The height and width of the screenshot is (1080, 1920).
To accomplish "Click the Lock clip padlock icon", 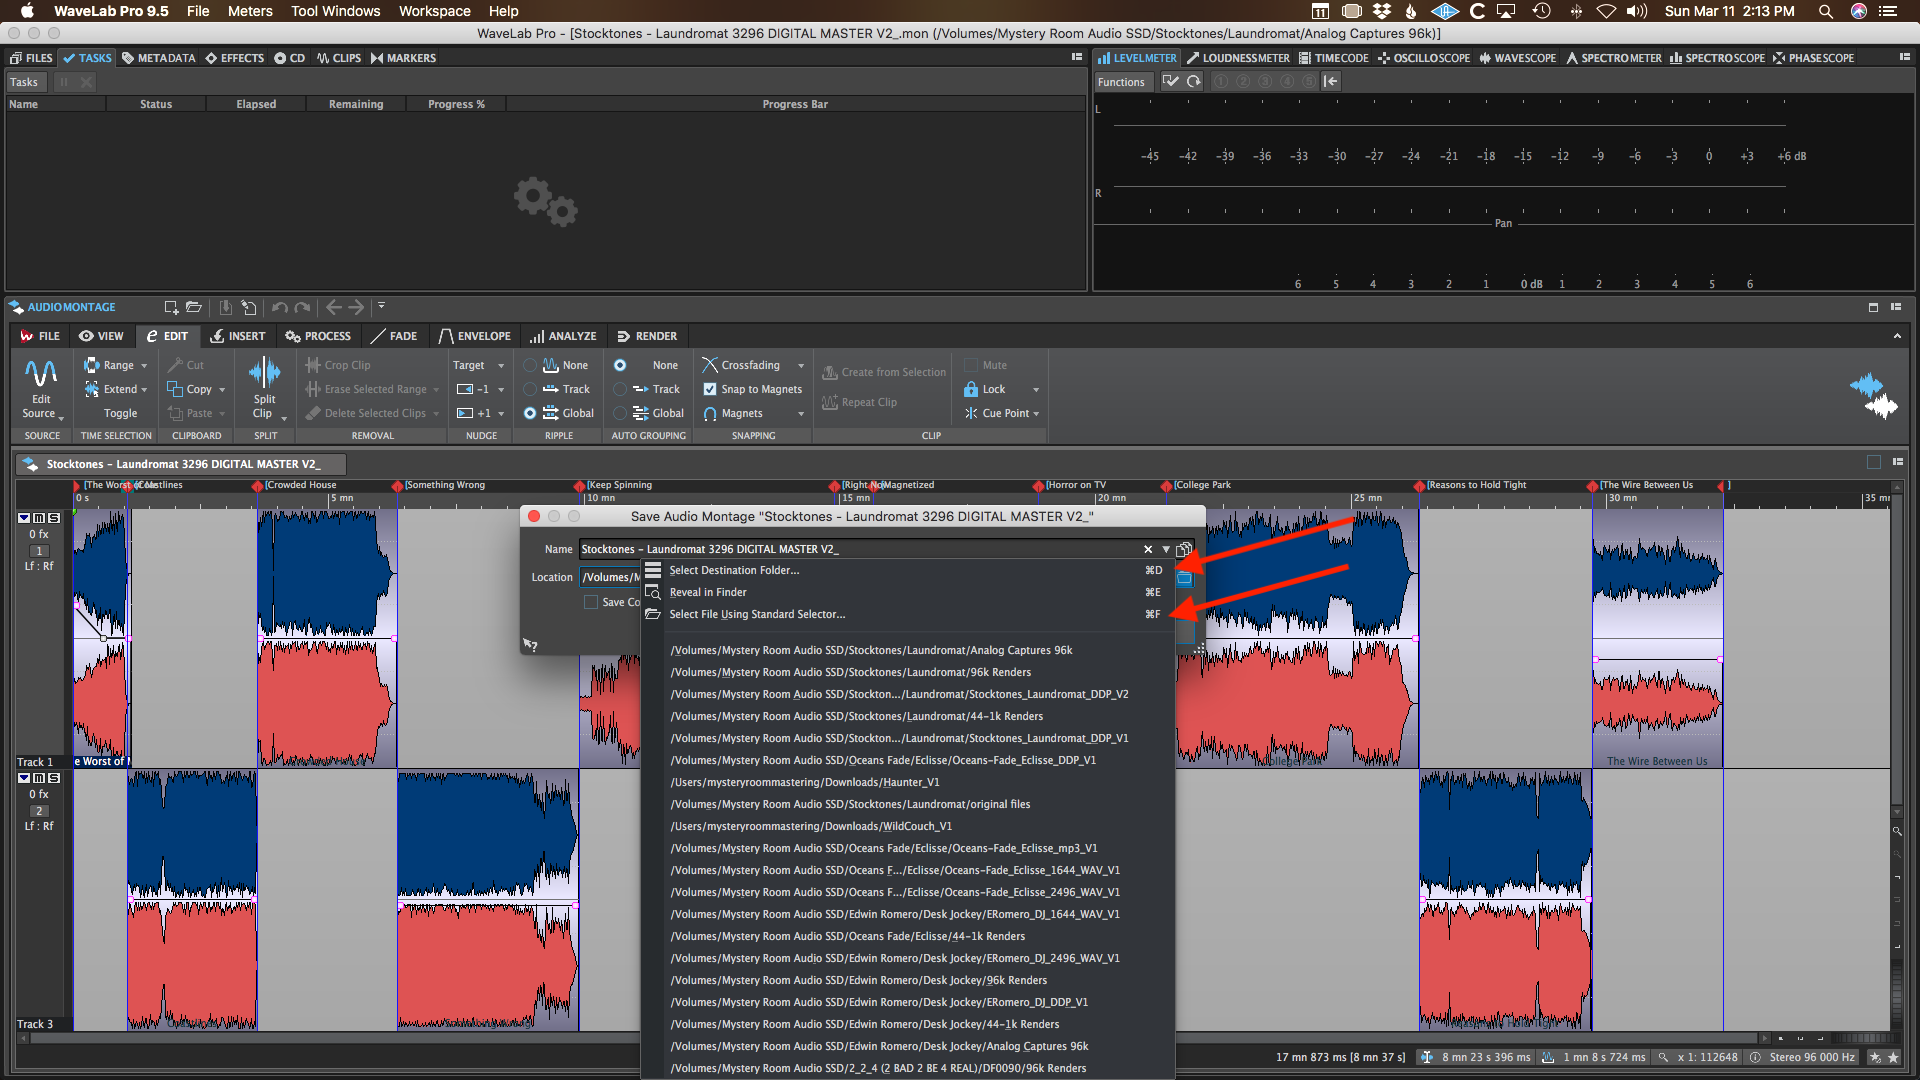I will point(970,389).
